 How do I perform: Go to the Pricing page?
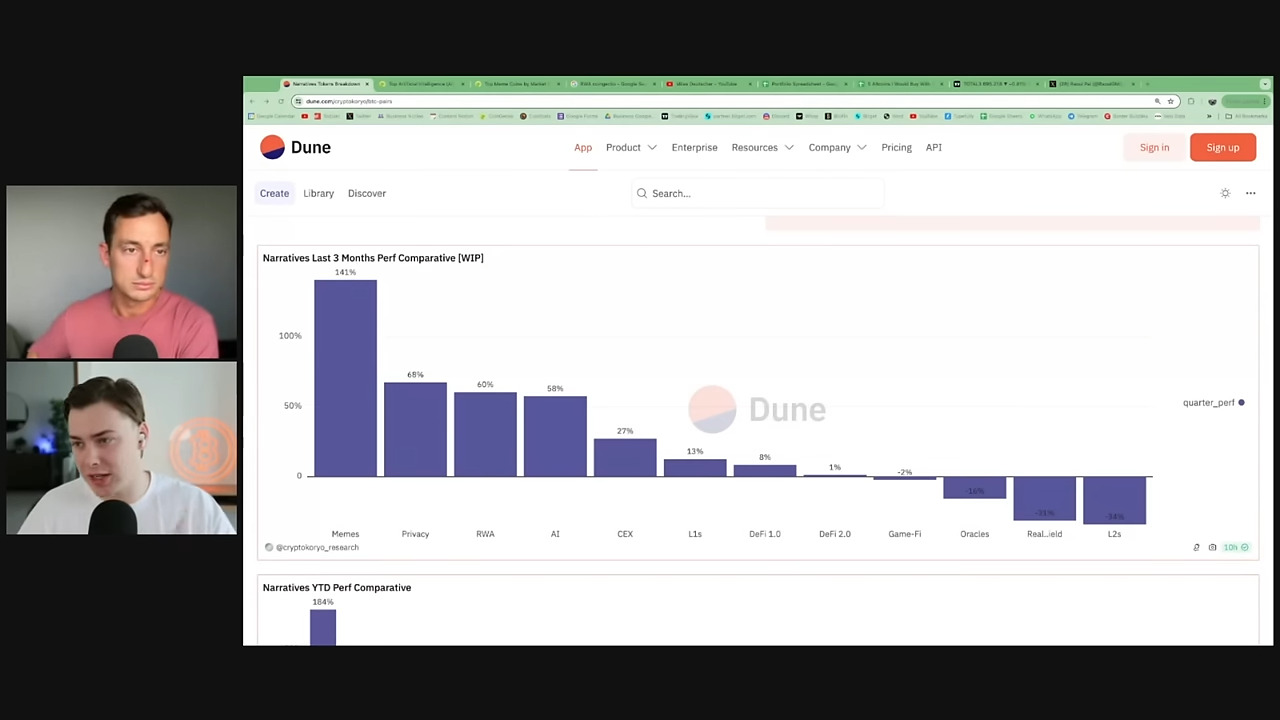pos(896,147)
